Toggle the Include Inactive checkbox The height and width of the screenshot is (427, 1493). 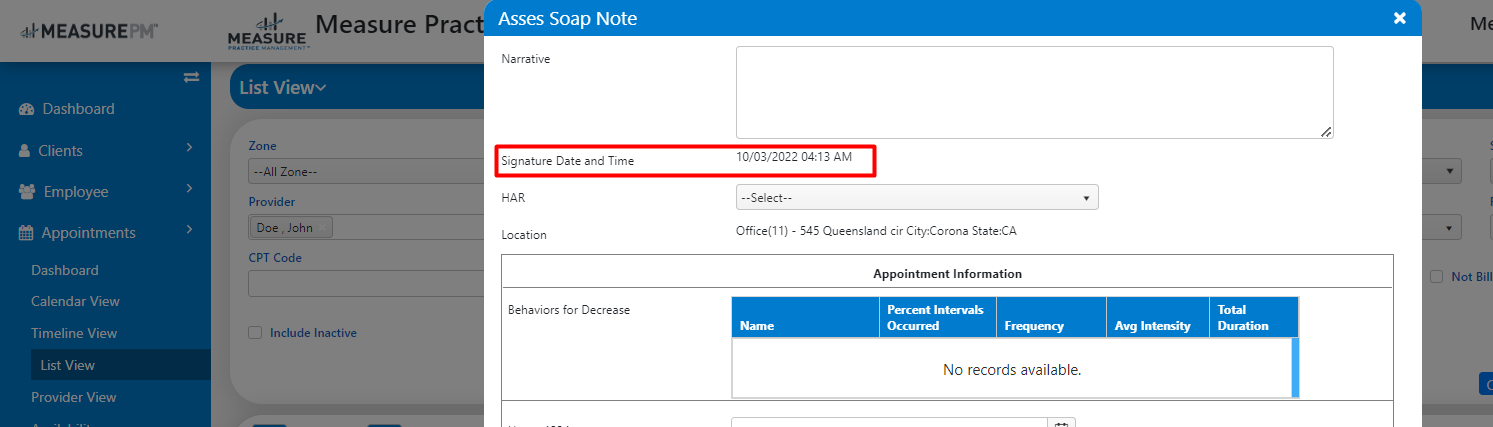tap(255, 333)
